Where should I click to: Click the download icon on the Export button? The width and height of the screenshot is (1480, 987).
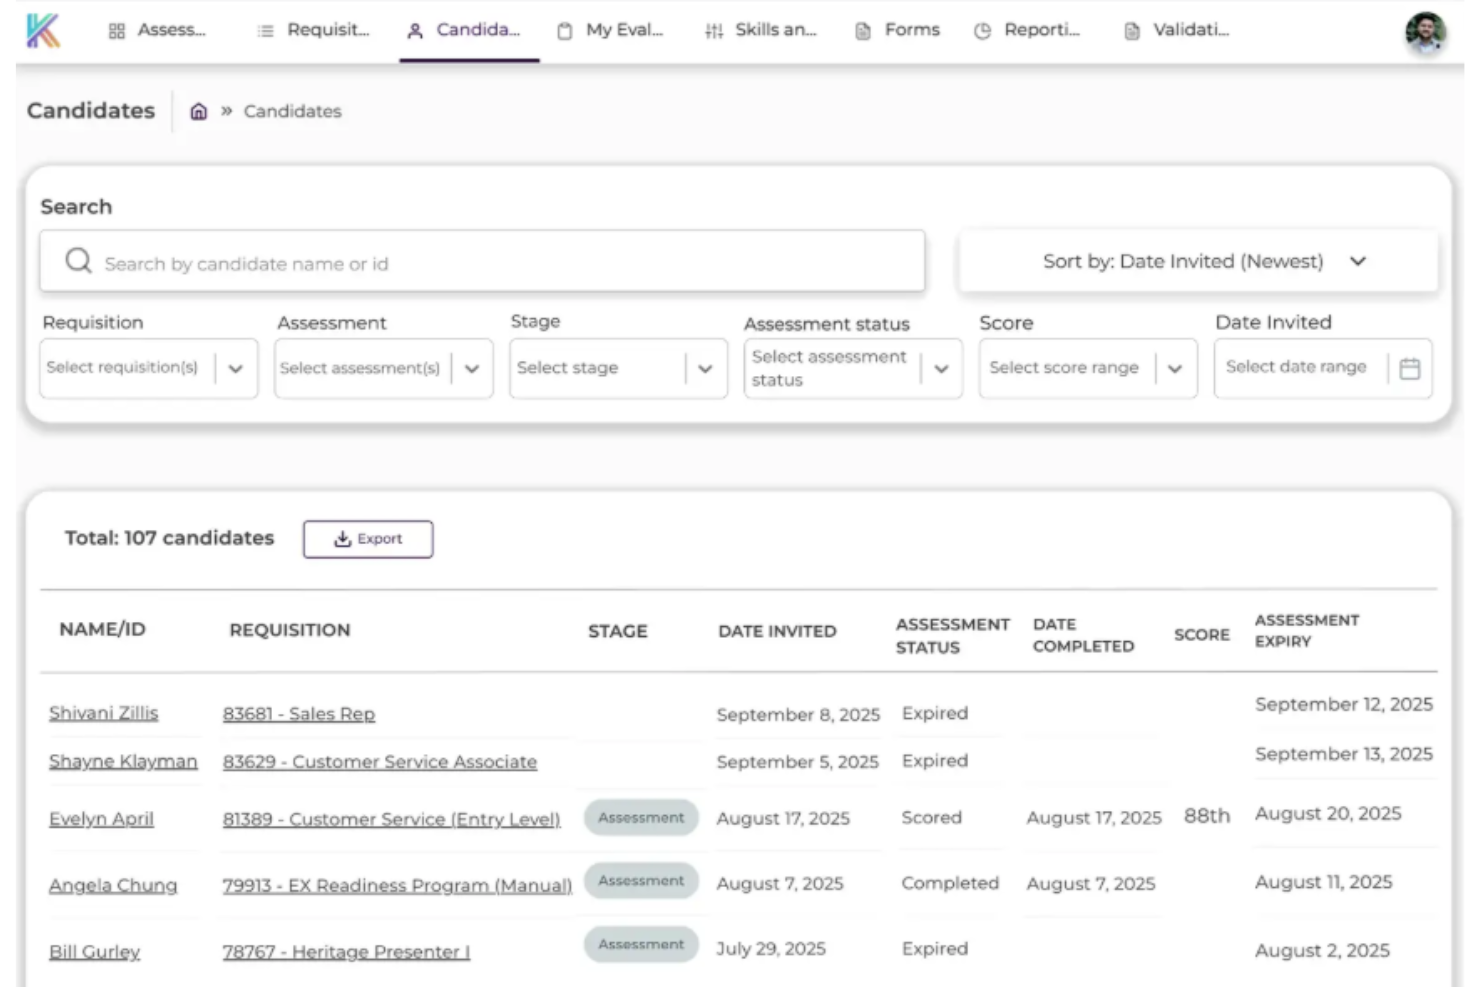tap(341, 538)
